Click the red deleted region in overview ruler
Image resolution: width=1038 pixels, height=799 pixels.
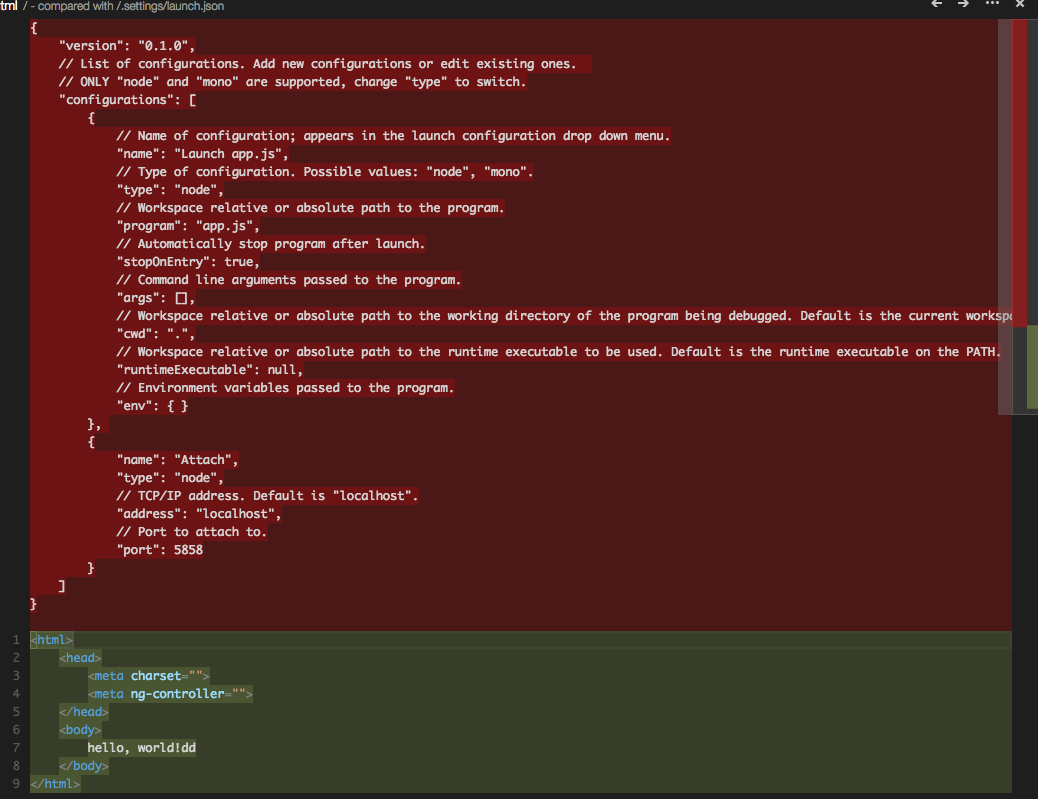point(1020,150)
